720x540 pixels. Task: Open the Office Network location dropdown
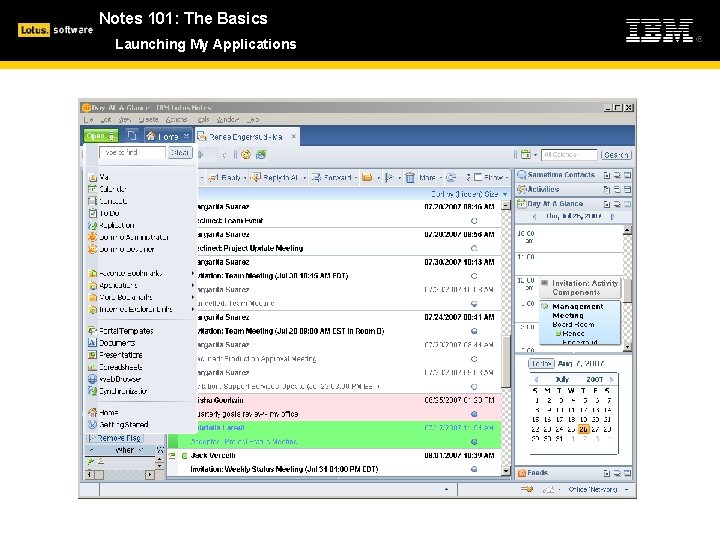pos(626,489)
